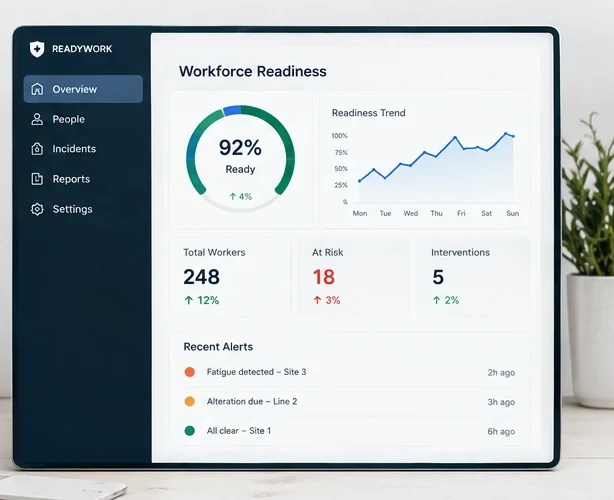Click the READYWORK brand name

[x=82, y=49]
